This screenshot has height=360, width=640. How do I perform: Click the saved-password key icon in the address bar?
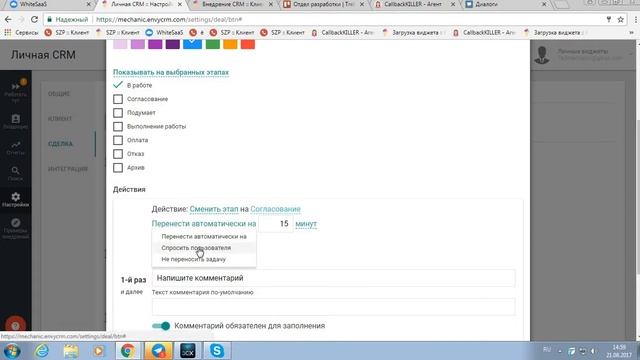coord(609,19)
